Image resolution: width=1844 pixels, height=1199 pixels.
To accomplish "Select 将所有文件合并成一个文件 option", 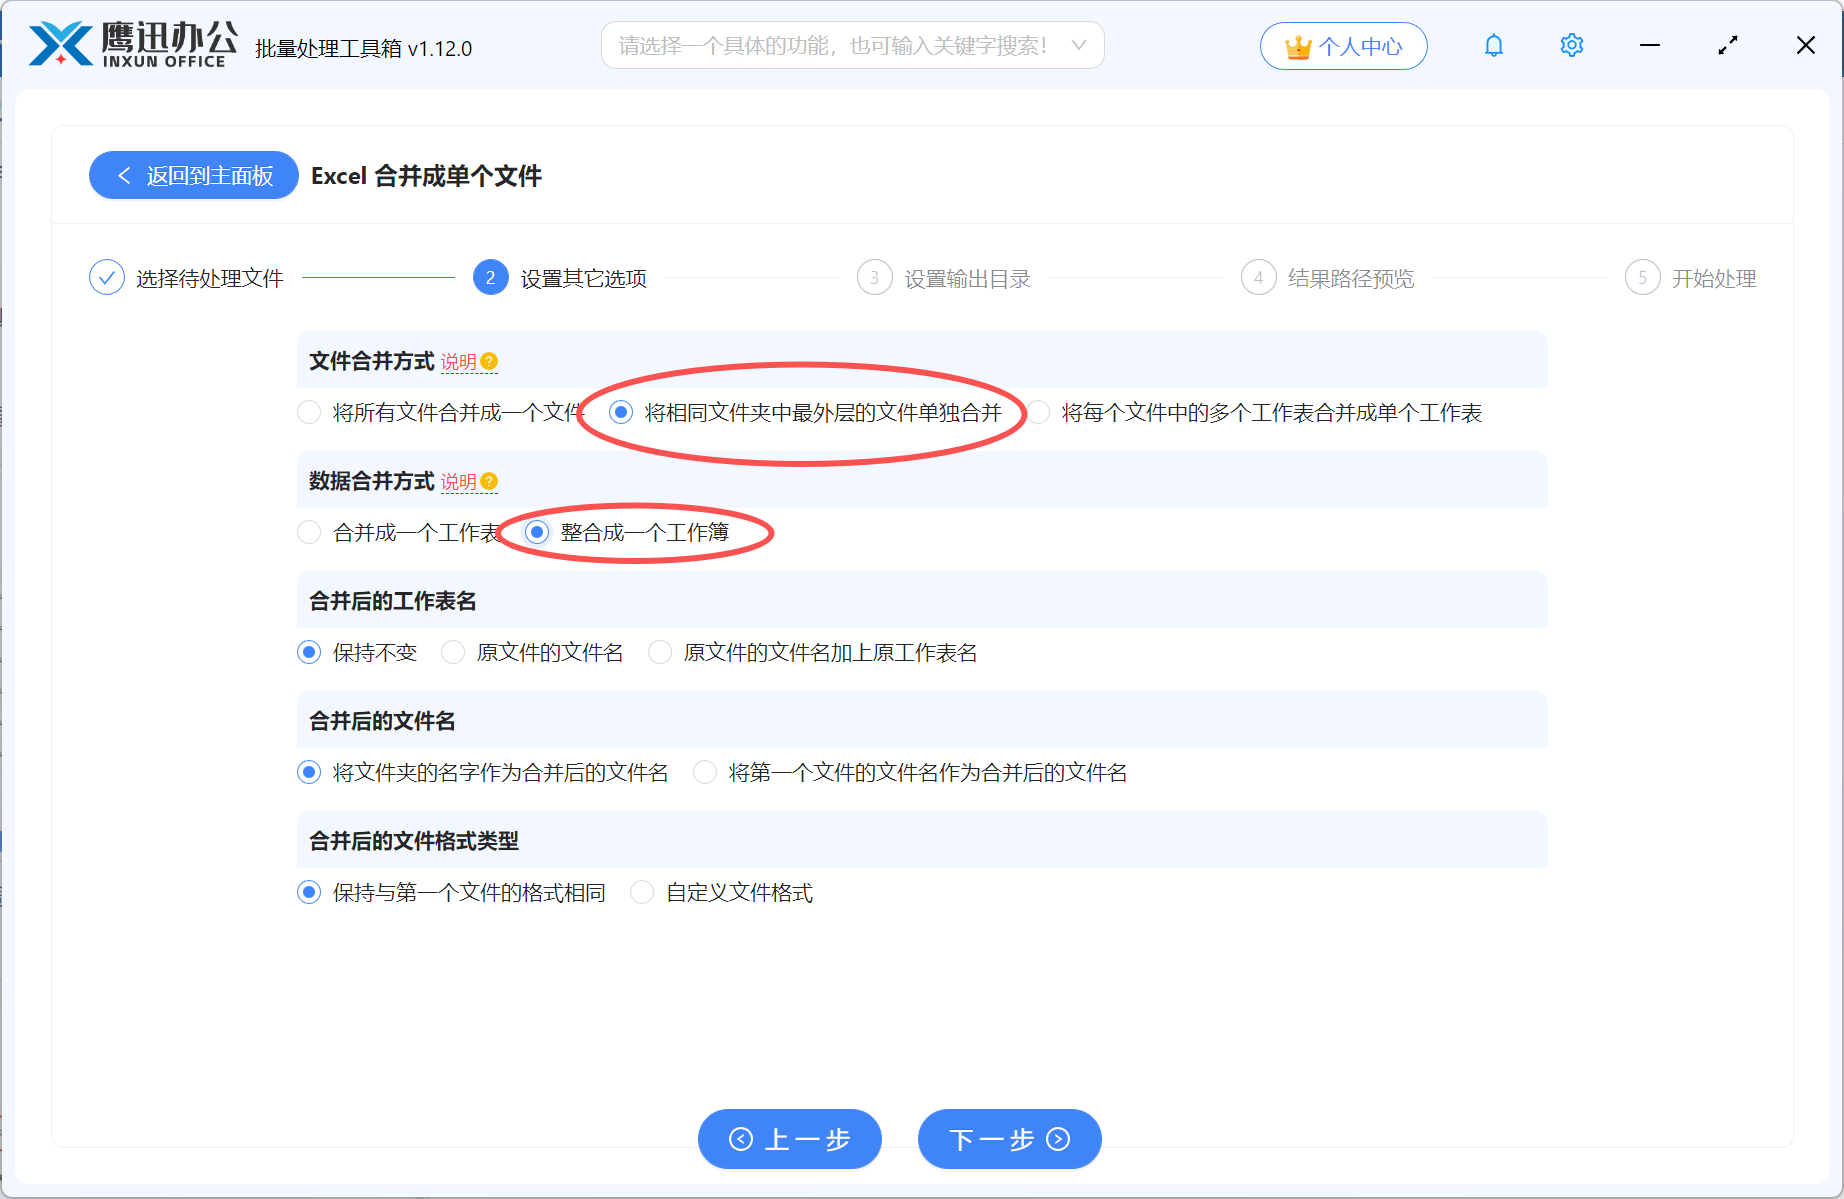I will pos(309,412).
